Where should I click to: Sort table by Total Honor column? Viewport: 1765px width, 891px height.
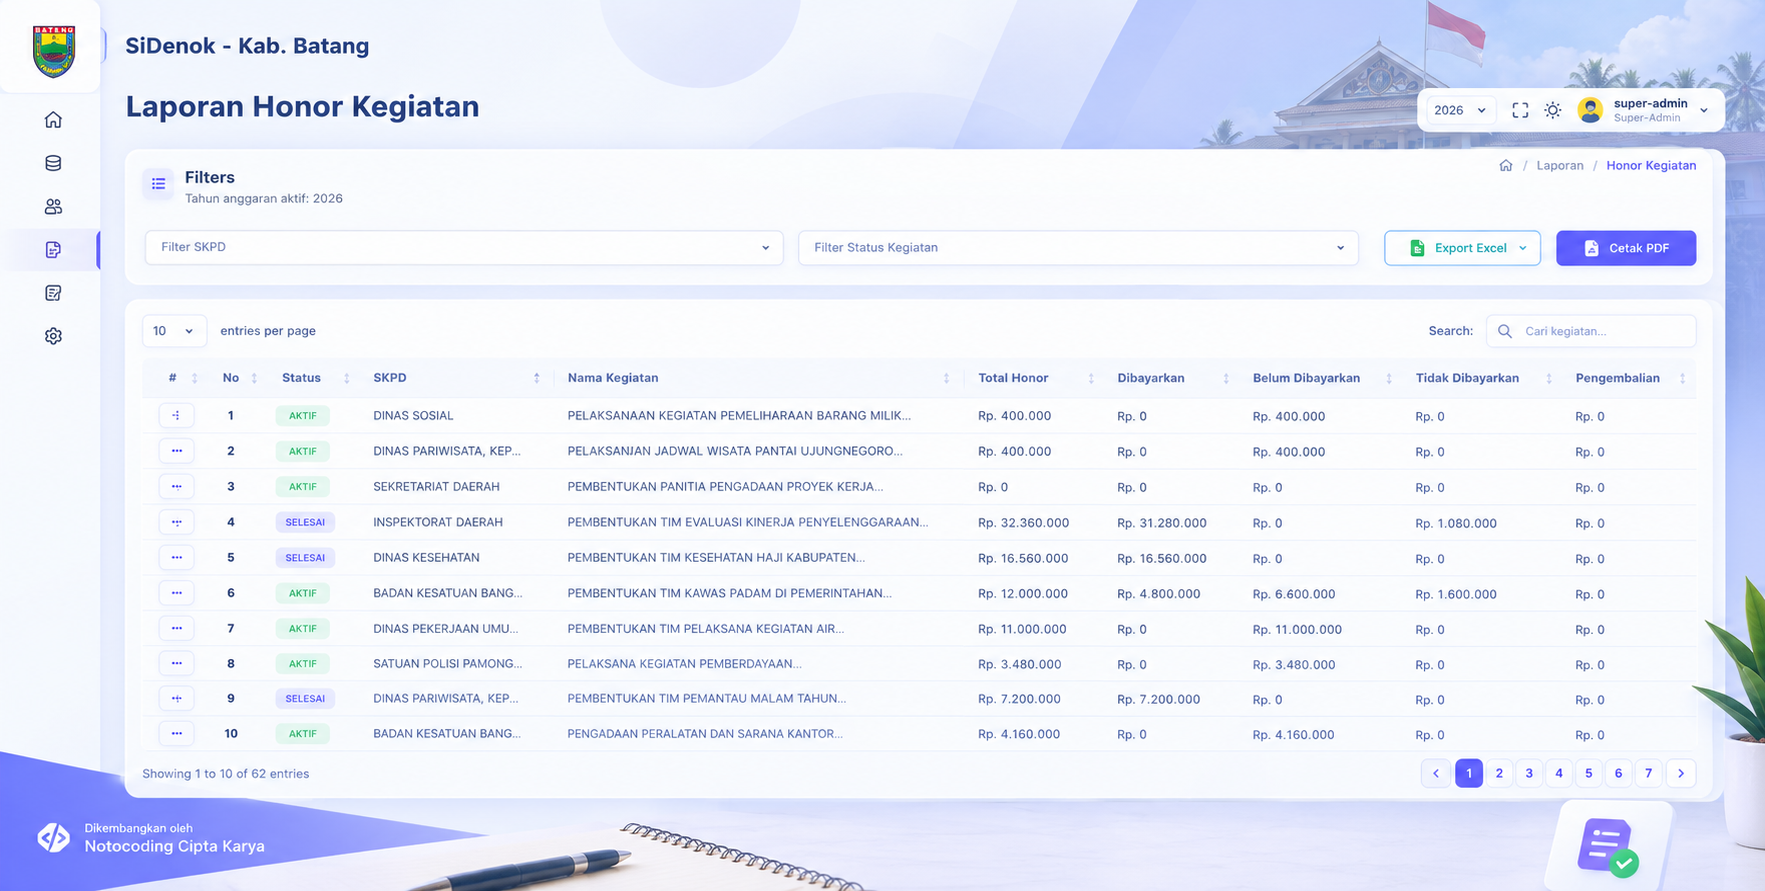point(1036,378)
